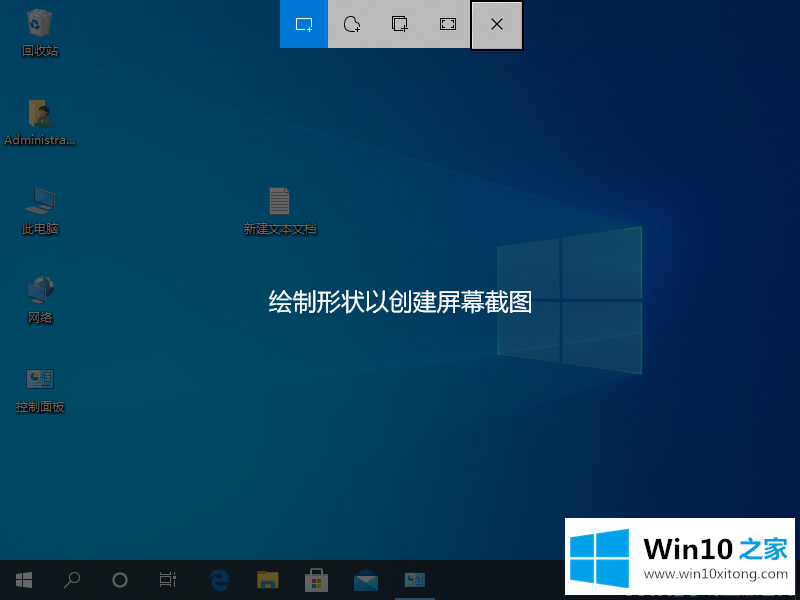Open Cortana circle in taskbar
Screen dimensions: 800x600
click(120, 580)
